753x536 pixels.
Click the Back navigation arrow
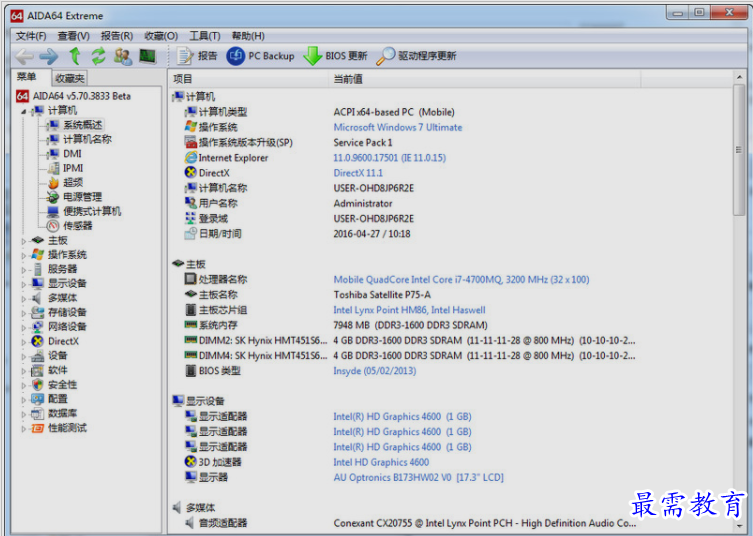pos(24,57)
